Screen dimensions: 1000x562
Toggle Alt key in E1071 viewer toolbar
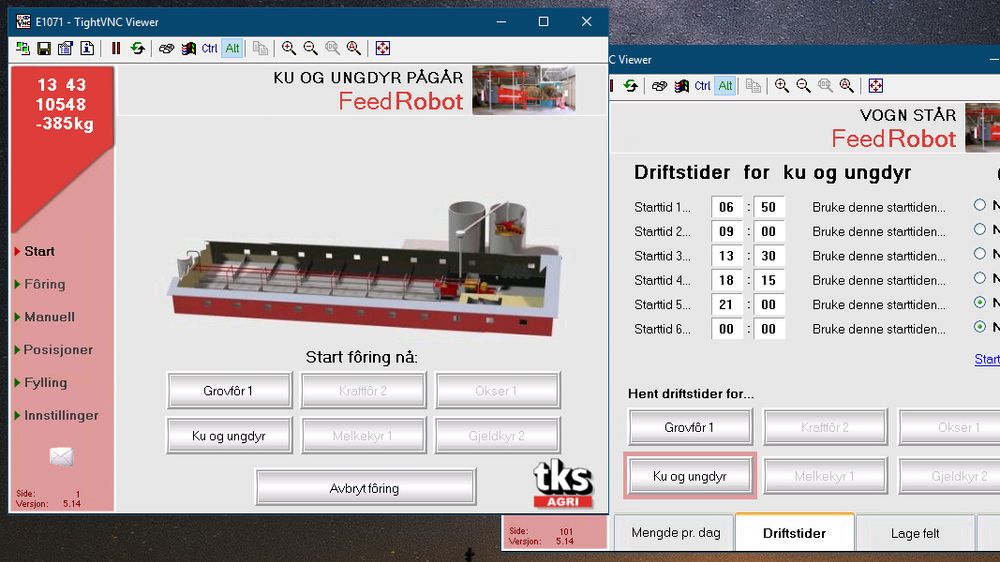(232, 48)
